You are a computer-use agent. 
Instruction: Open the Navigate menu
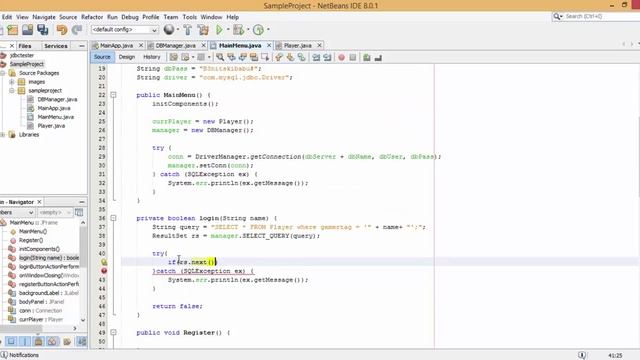[44, 17]
